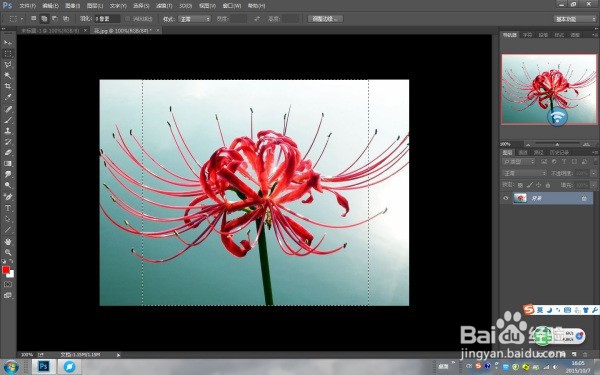Select the Dodge tool

8,185
